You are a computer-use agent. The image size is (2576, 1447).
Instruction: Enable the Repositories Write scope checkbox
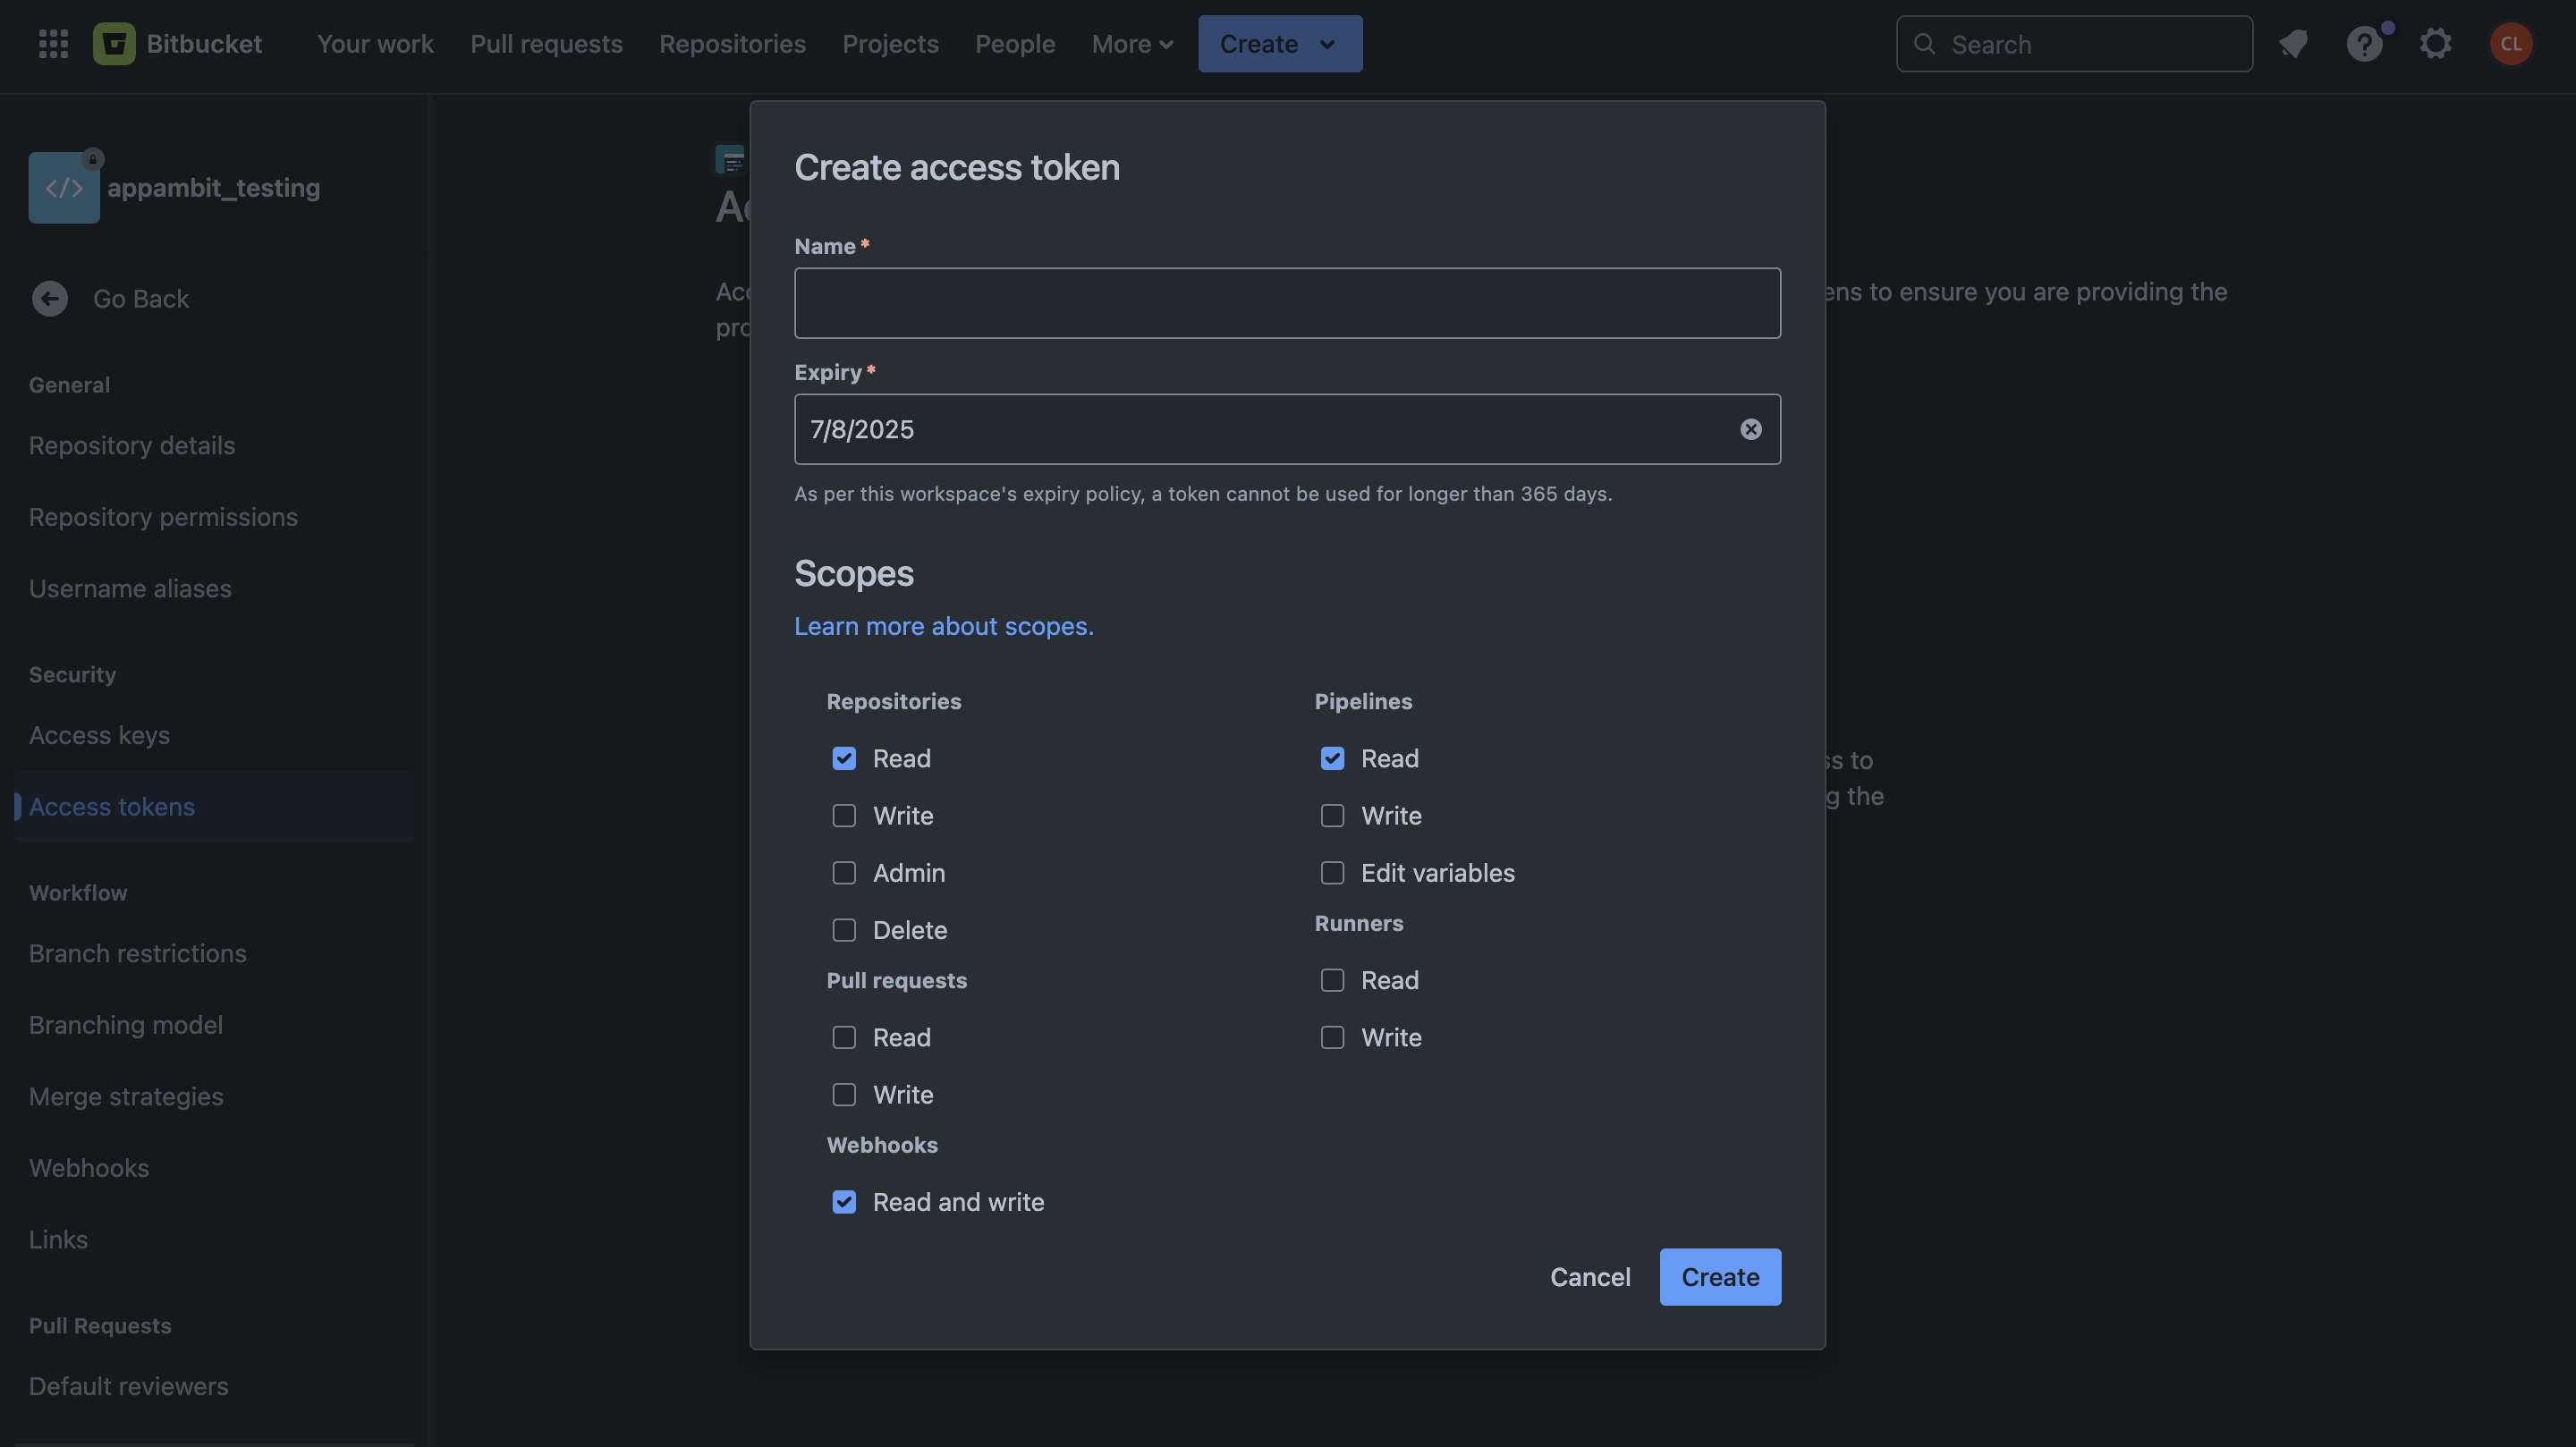click(844, 816)
